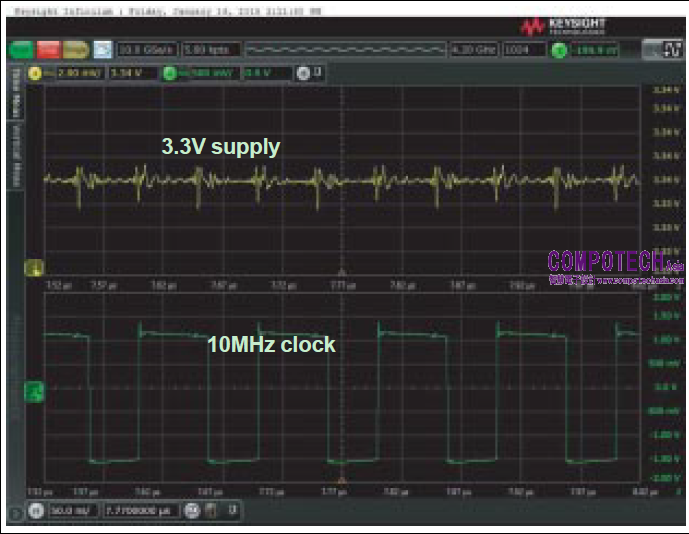Click the yellow Single acquisition button
Image resolution: width=689 pixels, height=534 pixels.
point(75,49)
